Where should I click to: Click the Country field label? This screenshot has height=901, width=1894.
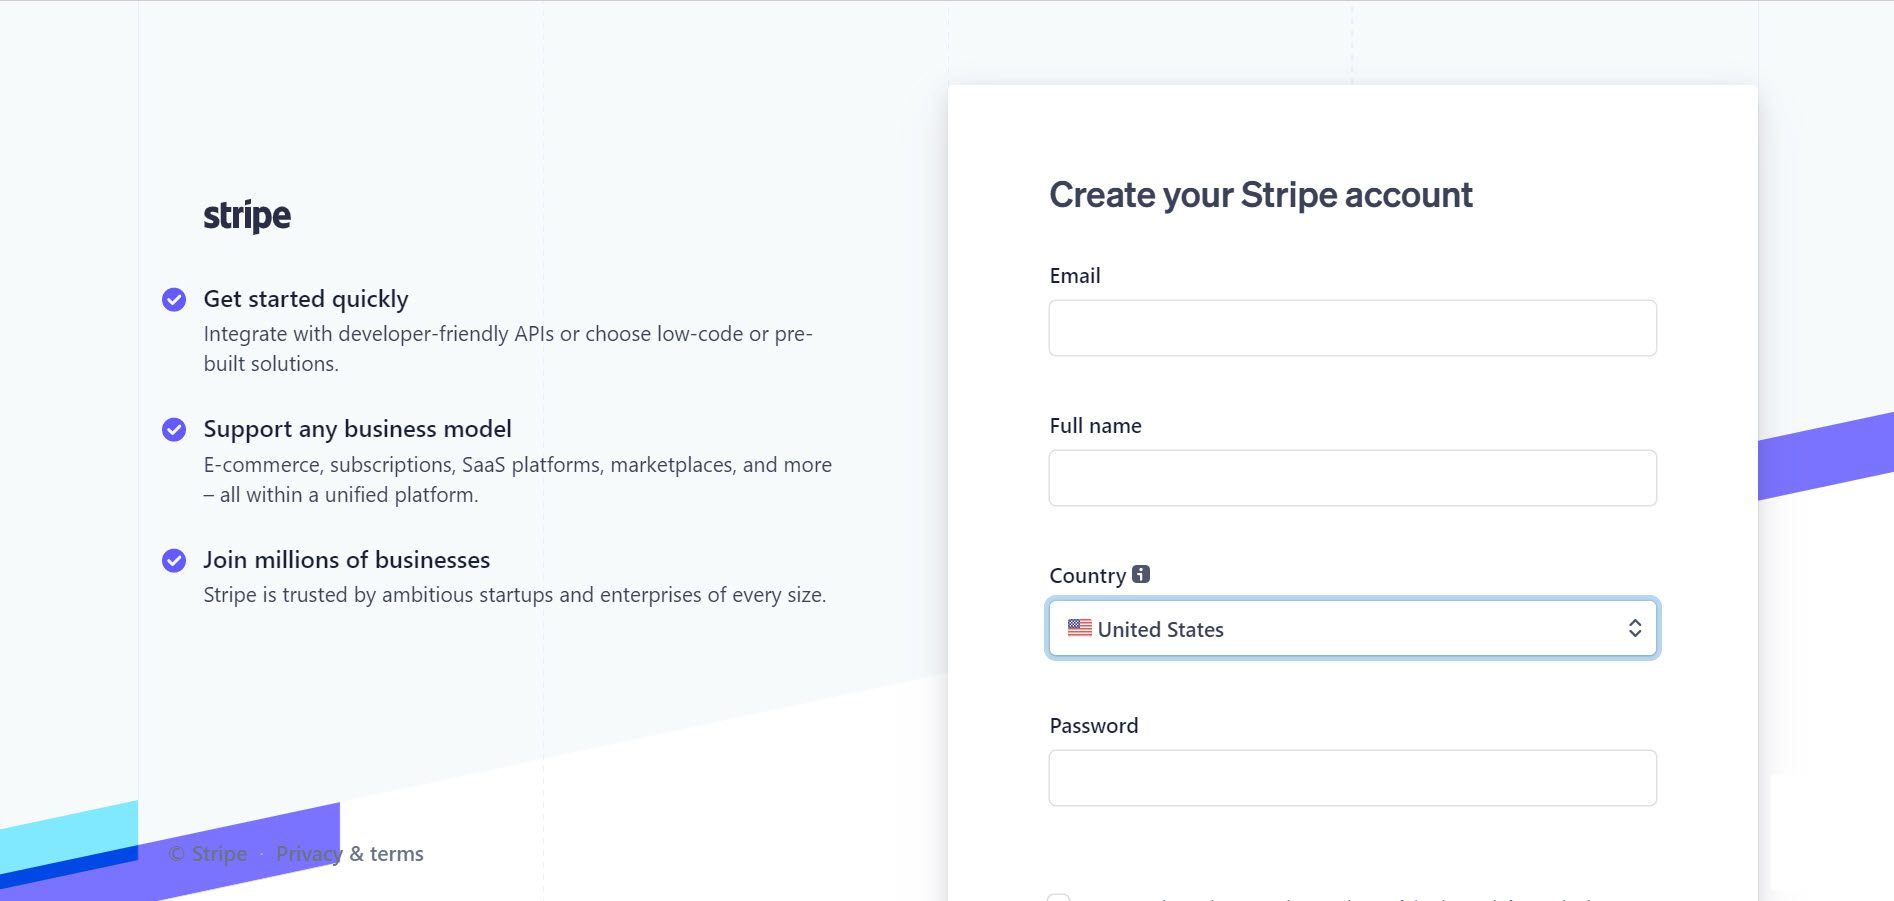click(x=1088, y=576)
